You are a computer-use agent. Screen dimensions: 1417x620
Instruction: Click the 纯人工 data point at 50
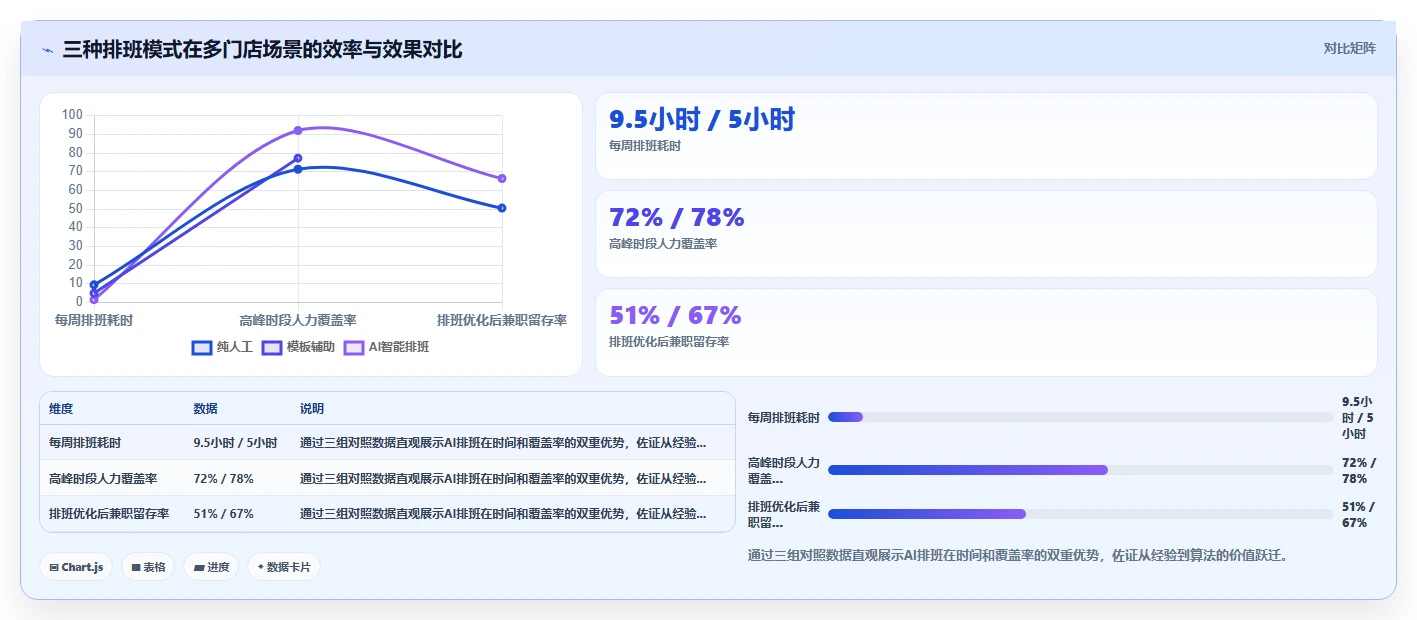pos(502,208)
